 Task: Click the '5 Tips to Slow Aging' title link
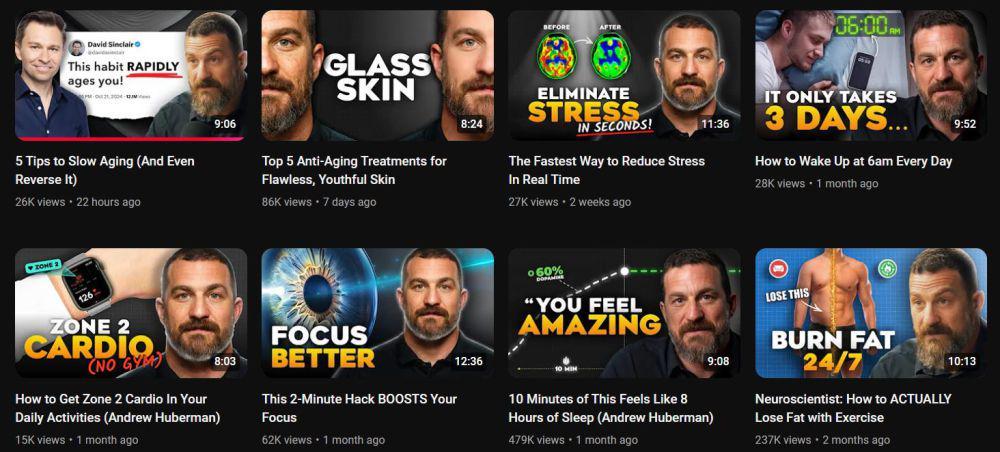(x=105, y=170)
